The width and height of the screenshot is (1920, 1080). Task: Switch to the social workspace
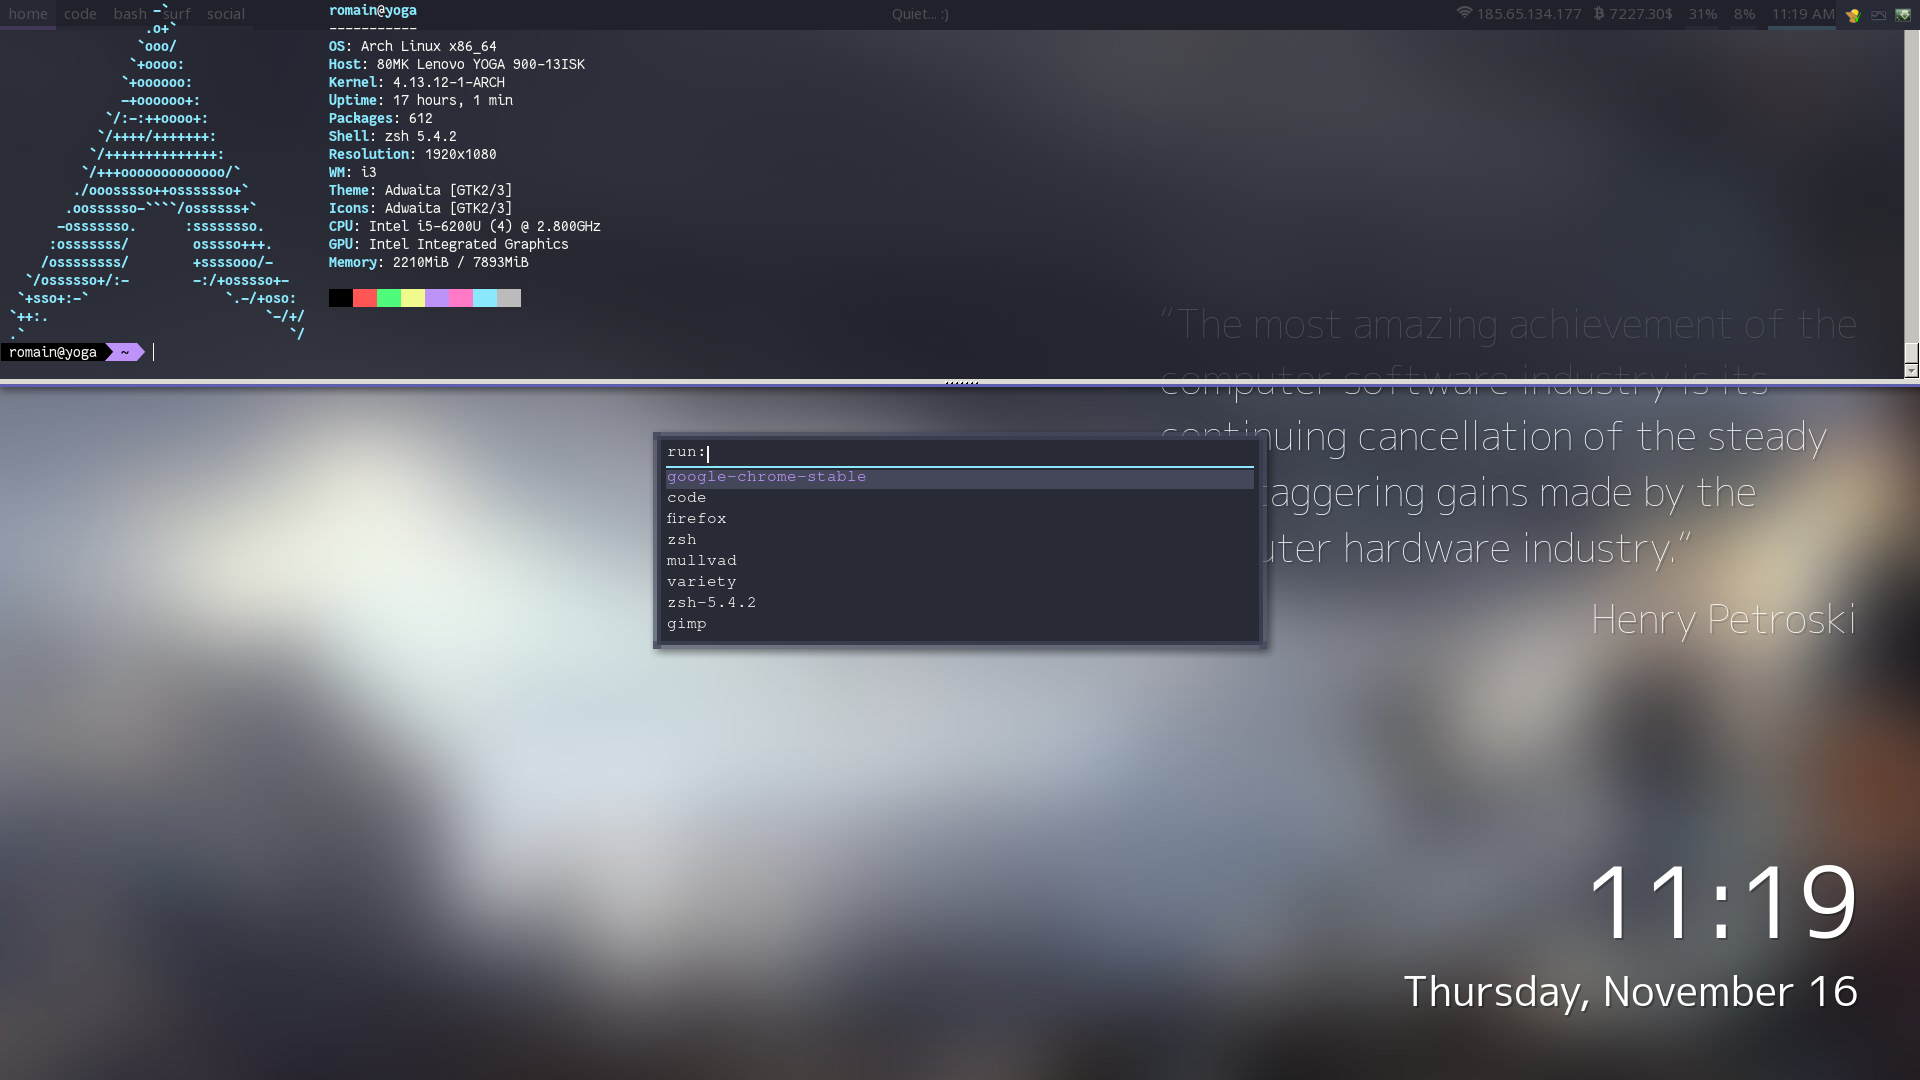tap(226, 14)
